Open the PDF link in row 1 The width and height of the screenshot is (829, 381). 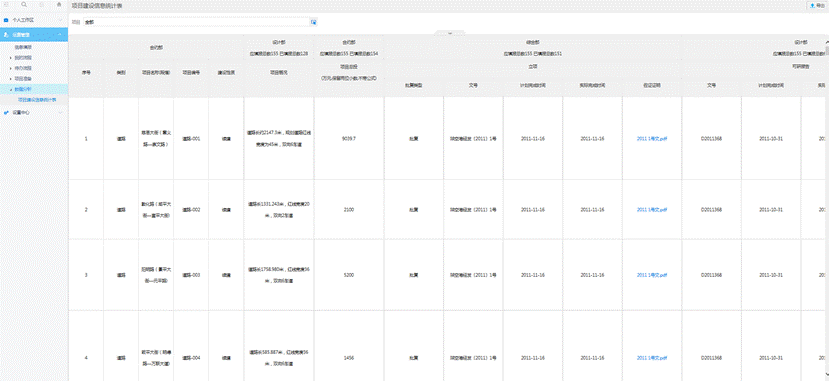coord(652,138)
